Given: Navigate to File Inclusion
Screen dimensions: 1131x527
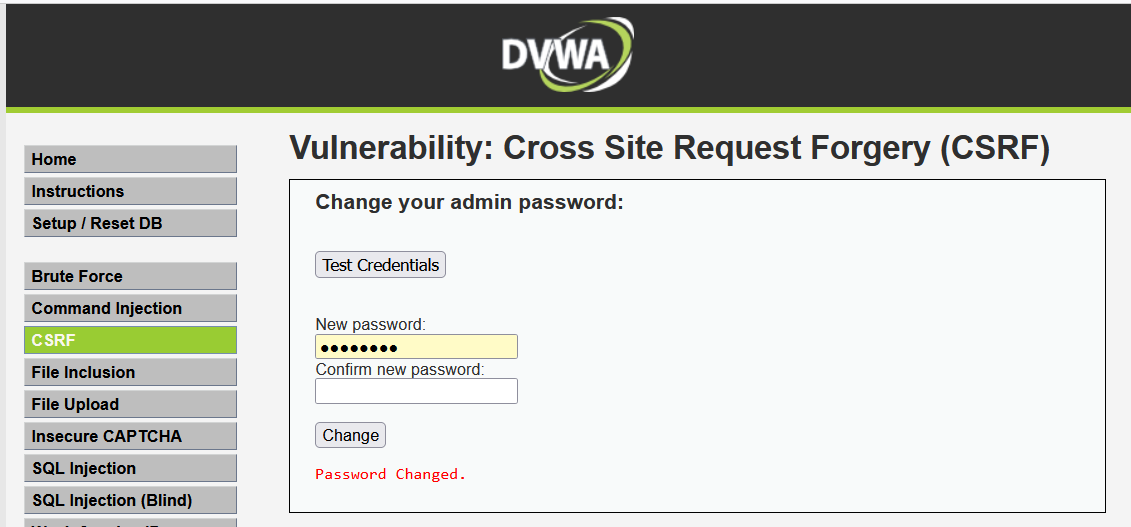Looking at the screenshot, I should [130, 372].
